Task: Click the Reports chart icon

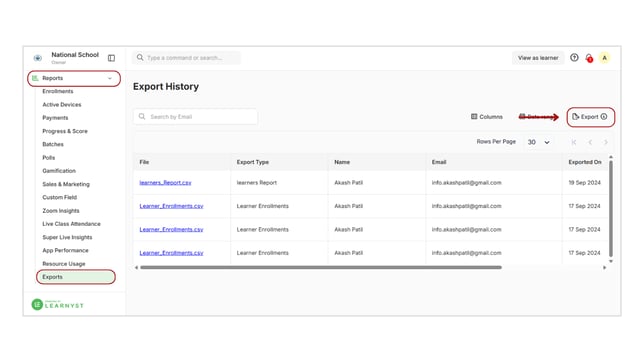Action: [35, 78]
